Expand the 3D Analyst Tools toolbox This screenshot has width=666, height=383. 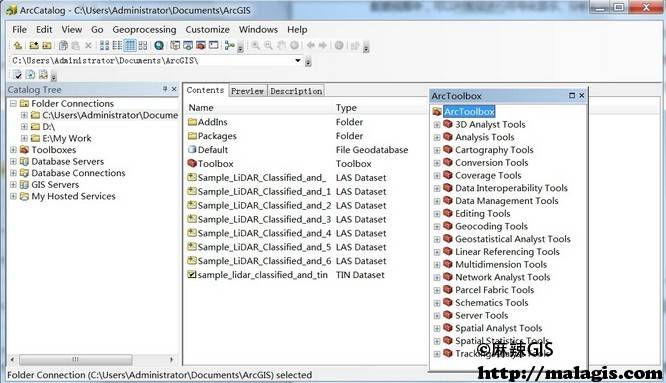pyautogui.click(x=437, y=125)
